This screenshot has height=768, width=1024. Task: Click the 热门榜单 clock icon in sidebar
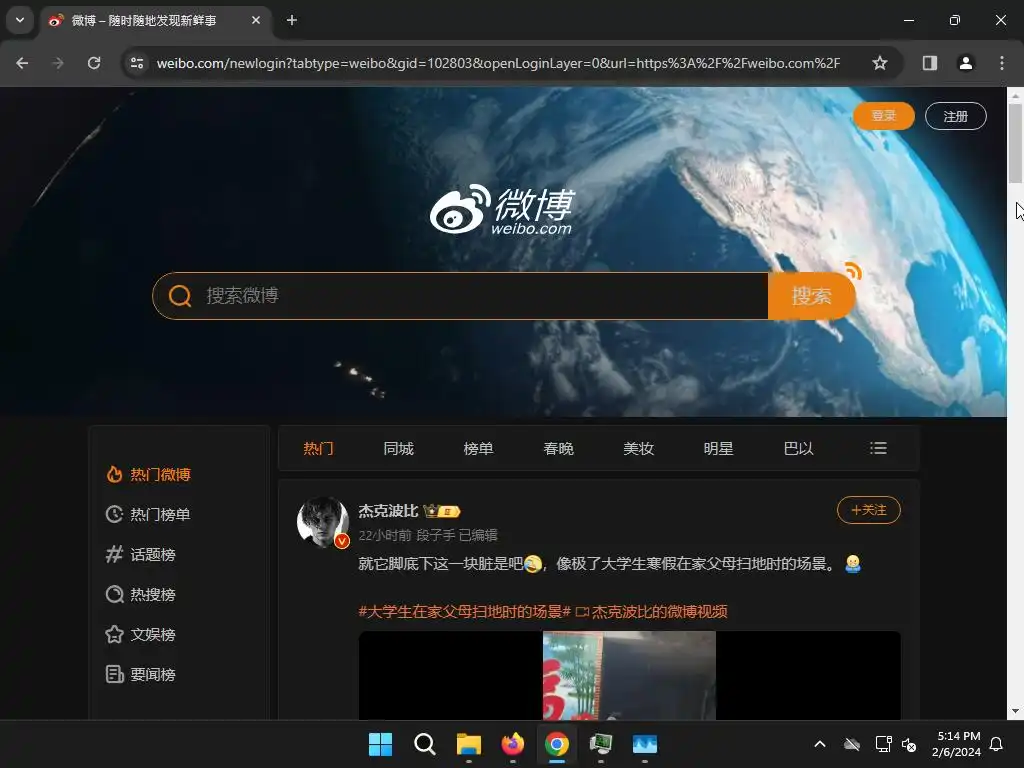[x=114, y=515]
